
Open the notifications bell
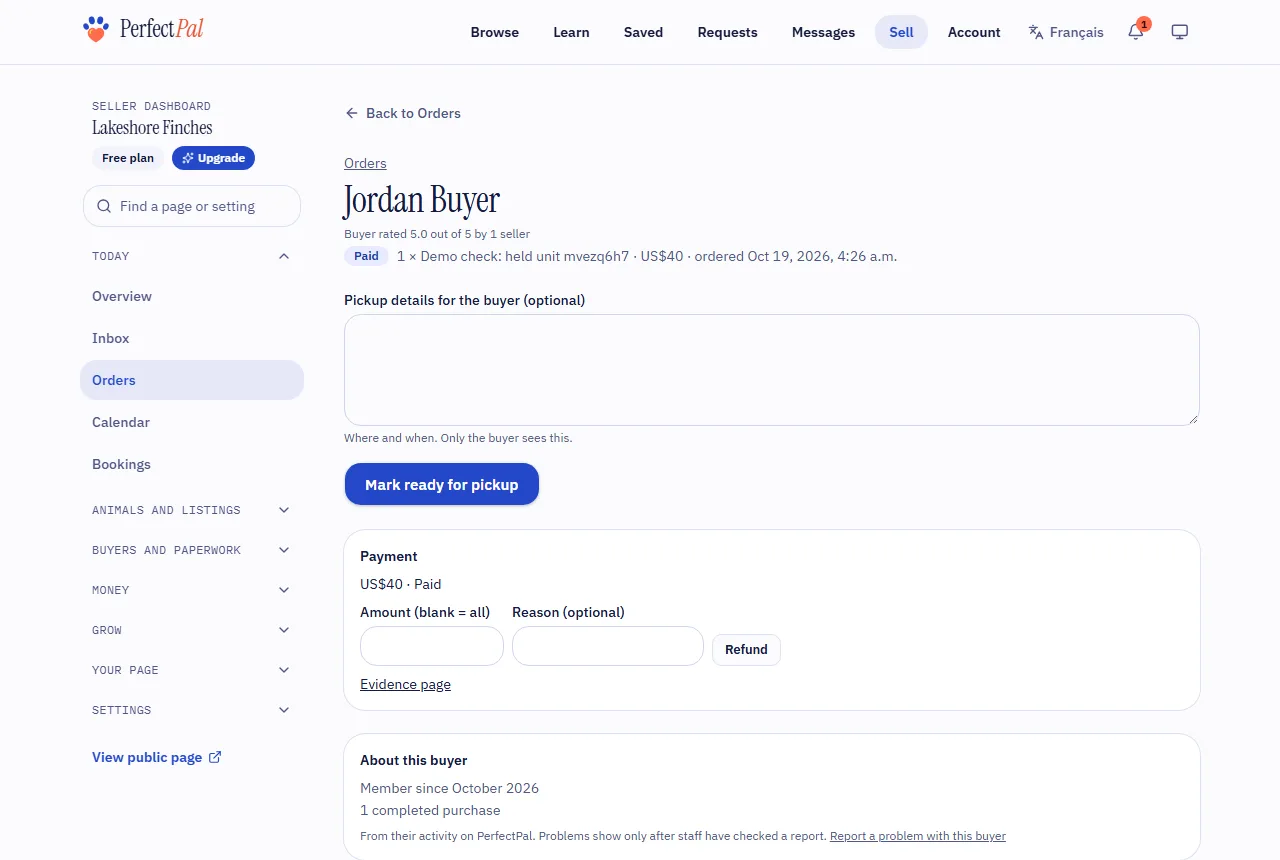coord(1136,32)
